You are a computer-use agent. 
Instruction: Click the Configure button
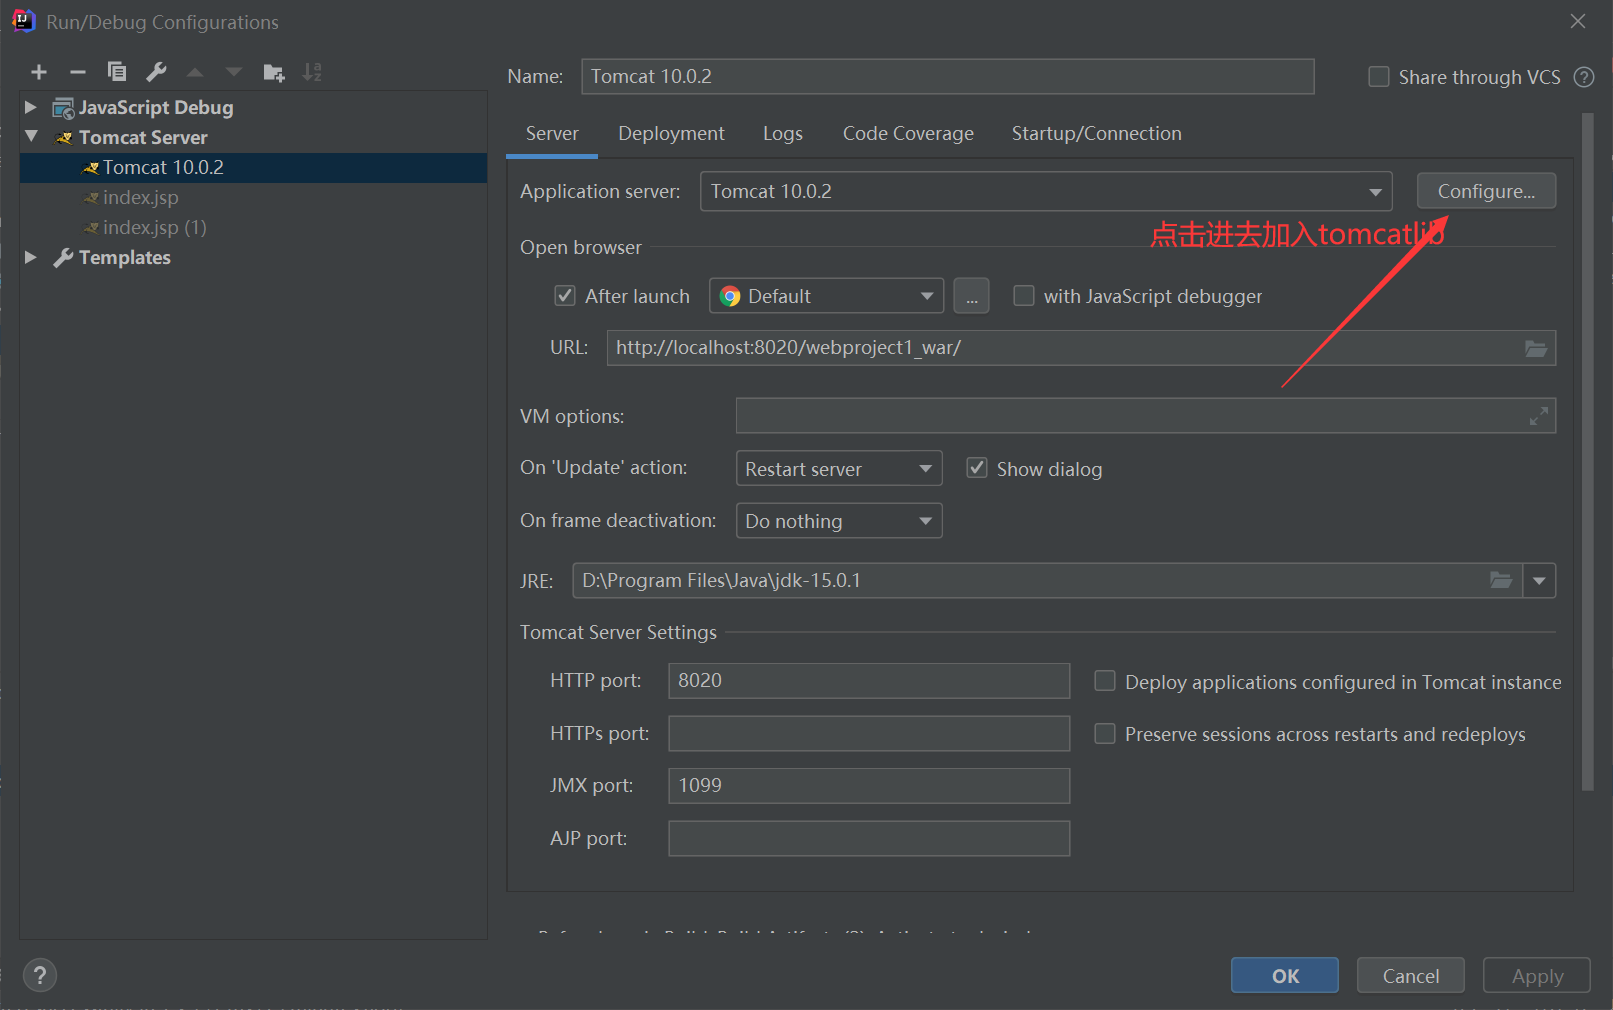coord(1485,190)
